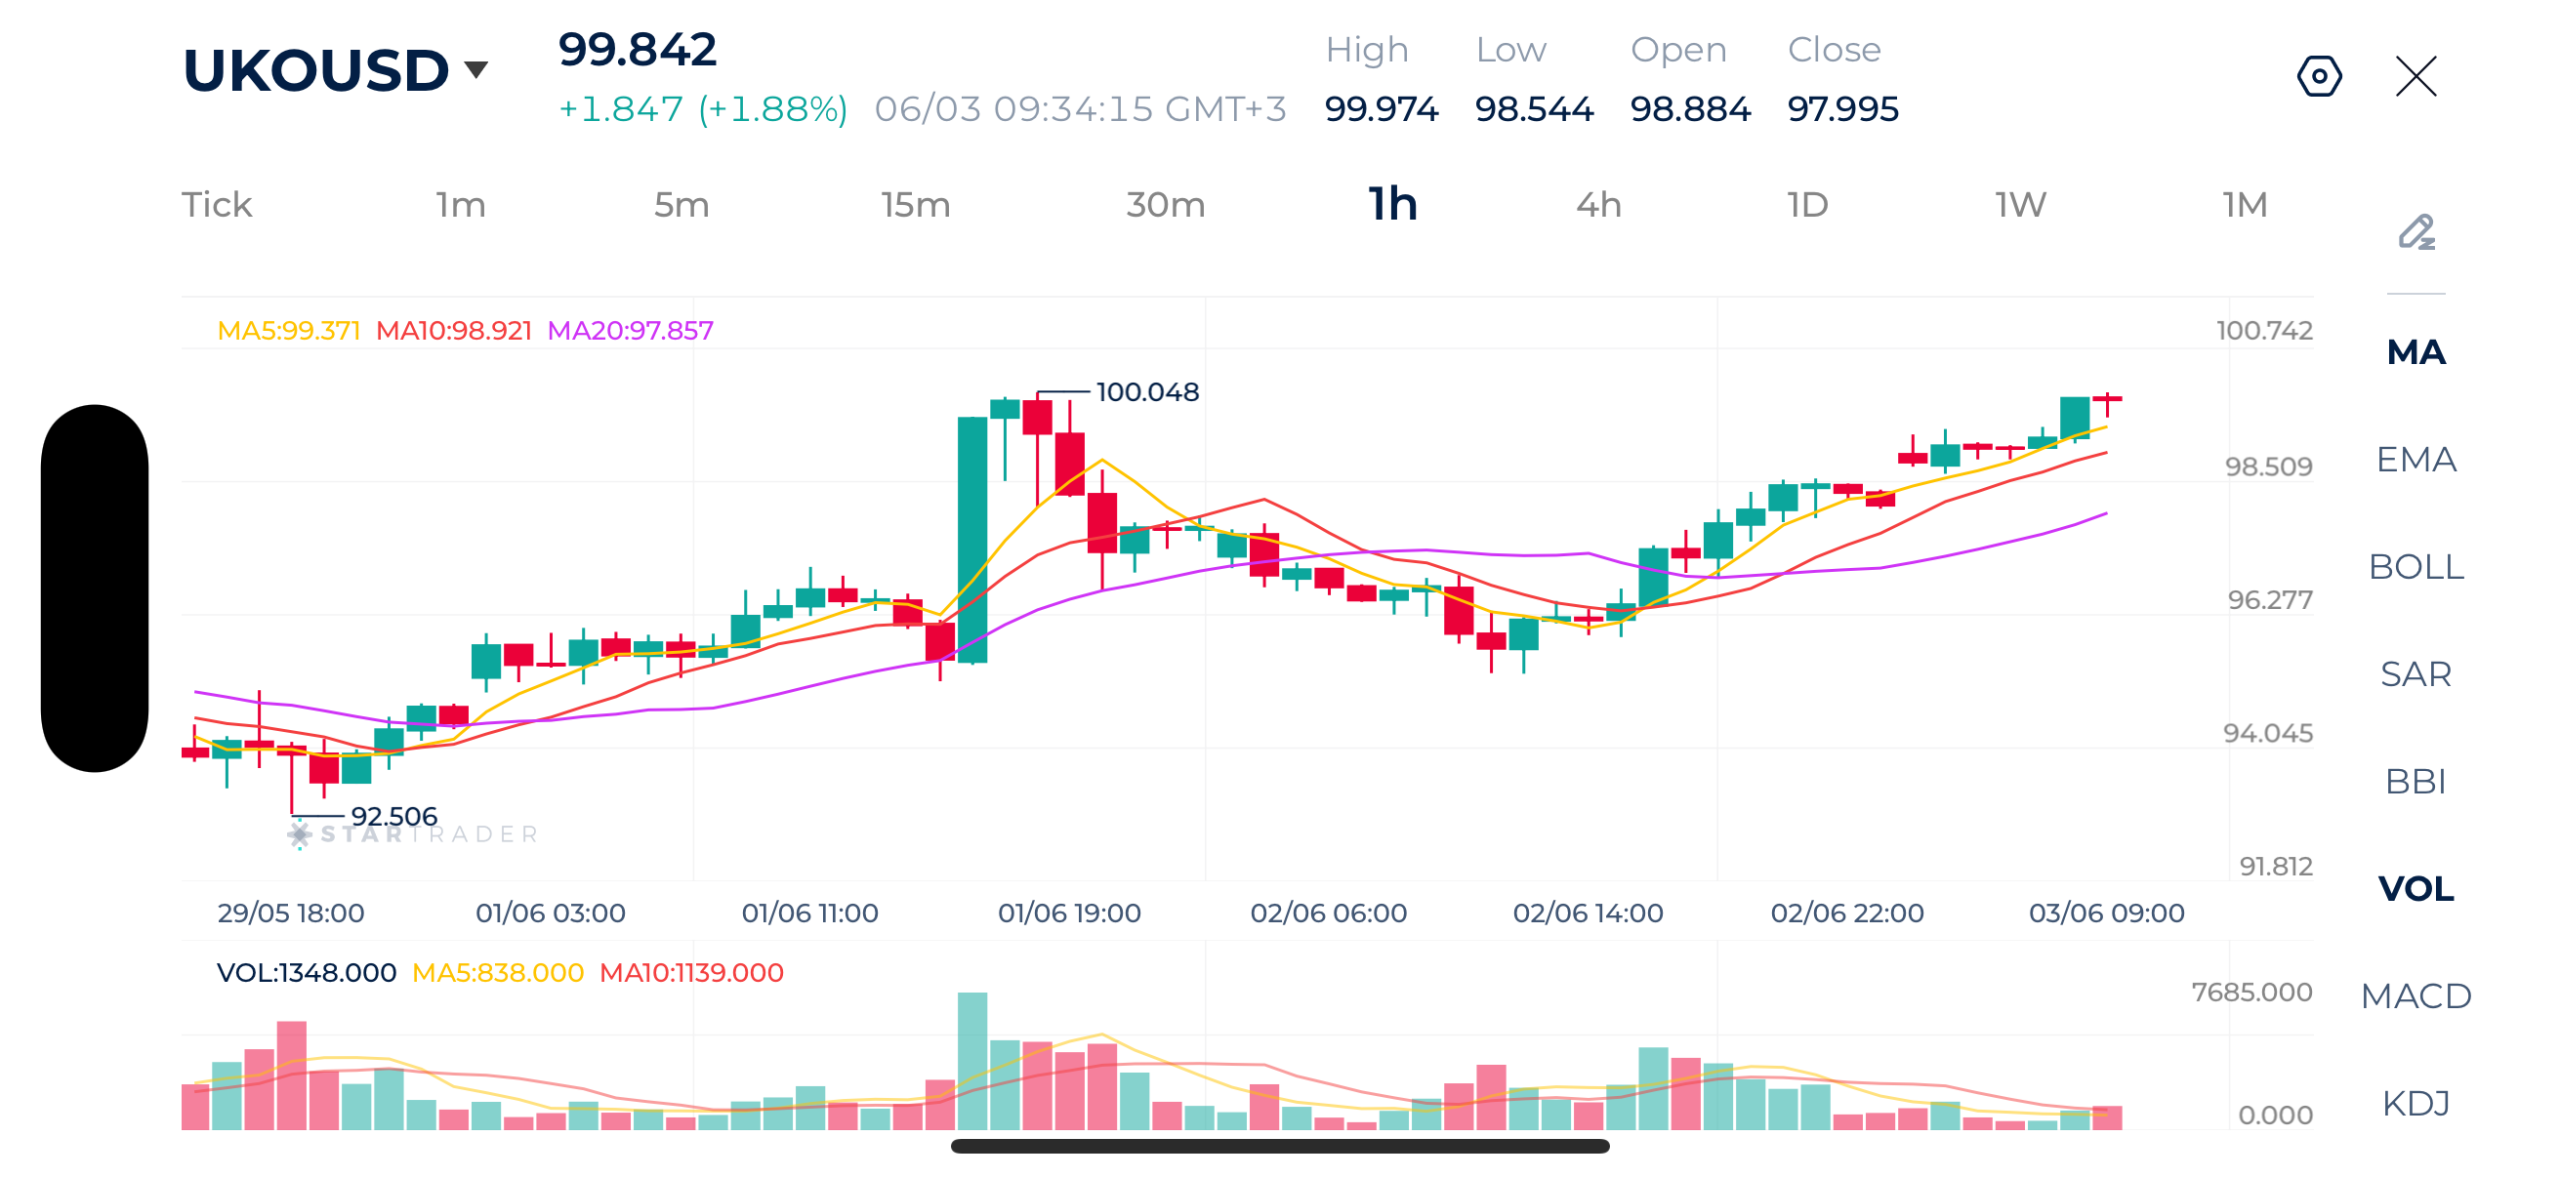Click the volume MA10:1139.000 label
2560x1177 pixels.
691,971
